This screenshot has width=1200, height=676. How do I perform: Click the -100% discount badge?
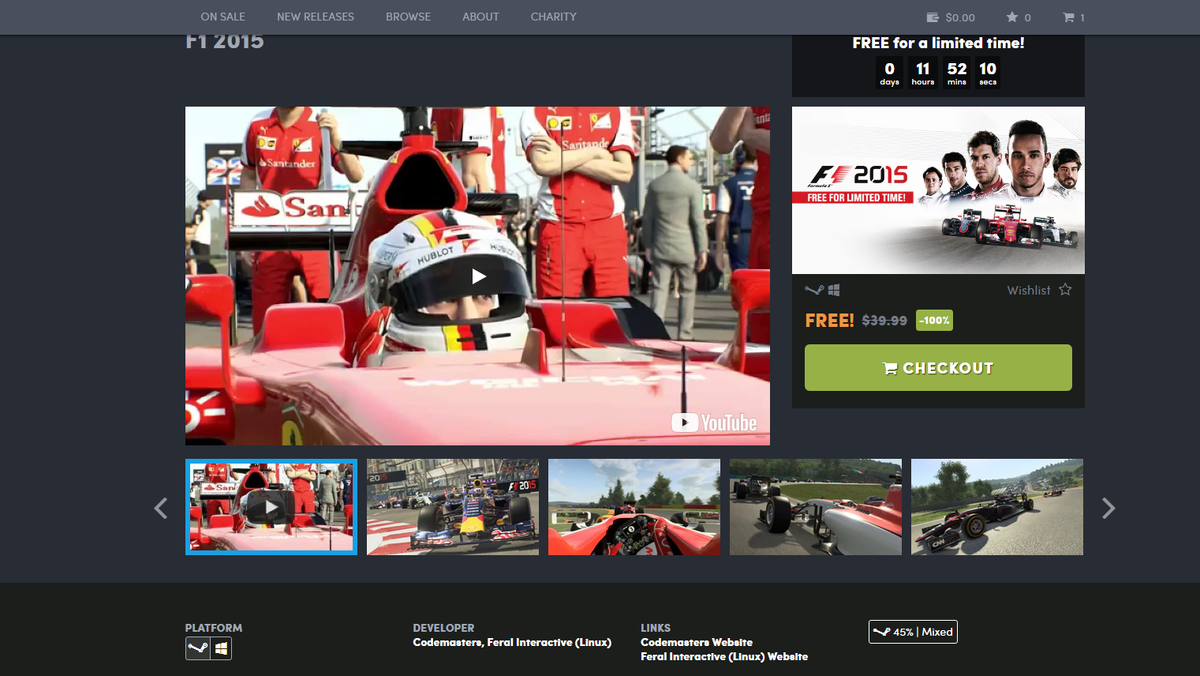(934, 321)
